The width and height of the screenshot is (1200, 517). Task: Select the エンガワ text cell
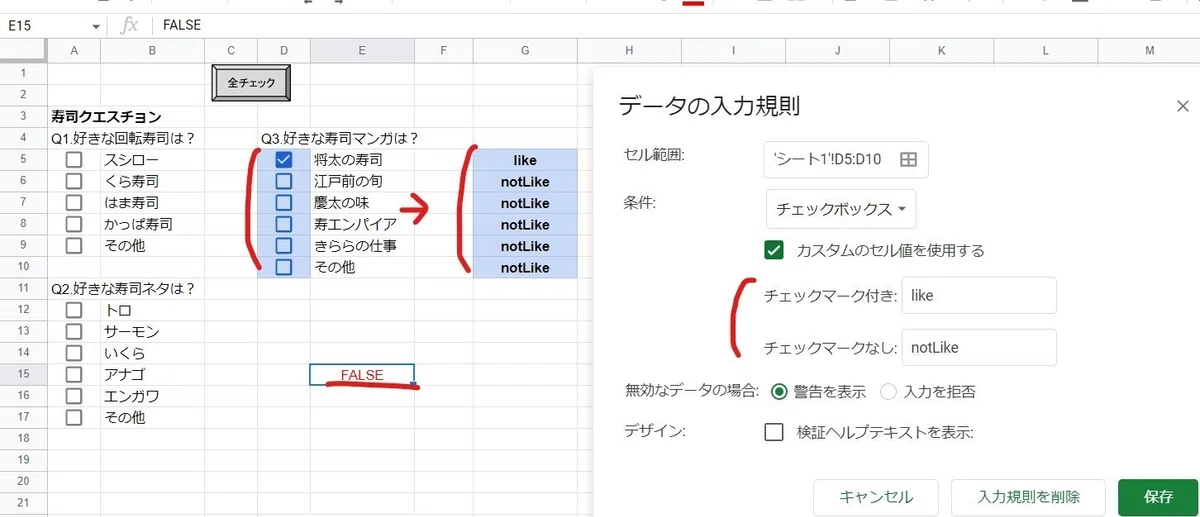(x=152, y=396)
